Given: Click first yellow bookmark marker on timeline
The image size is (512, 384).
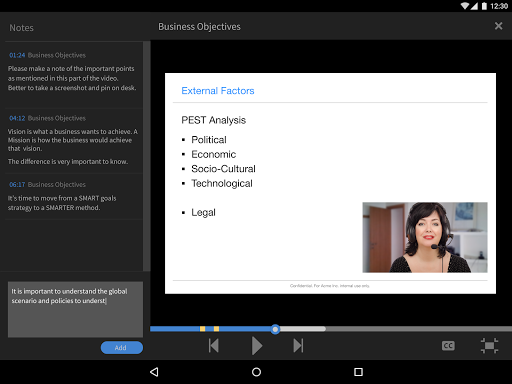Looking at the screenshot, I should point(202,329).
